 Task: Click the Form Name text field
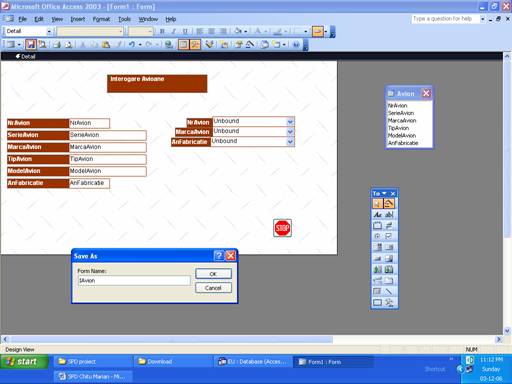134,281
